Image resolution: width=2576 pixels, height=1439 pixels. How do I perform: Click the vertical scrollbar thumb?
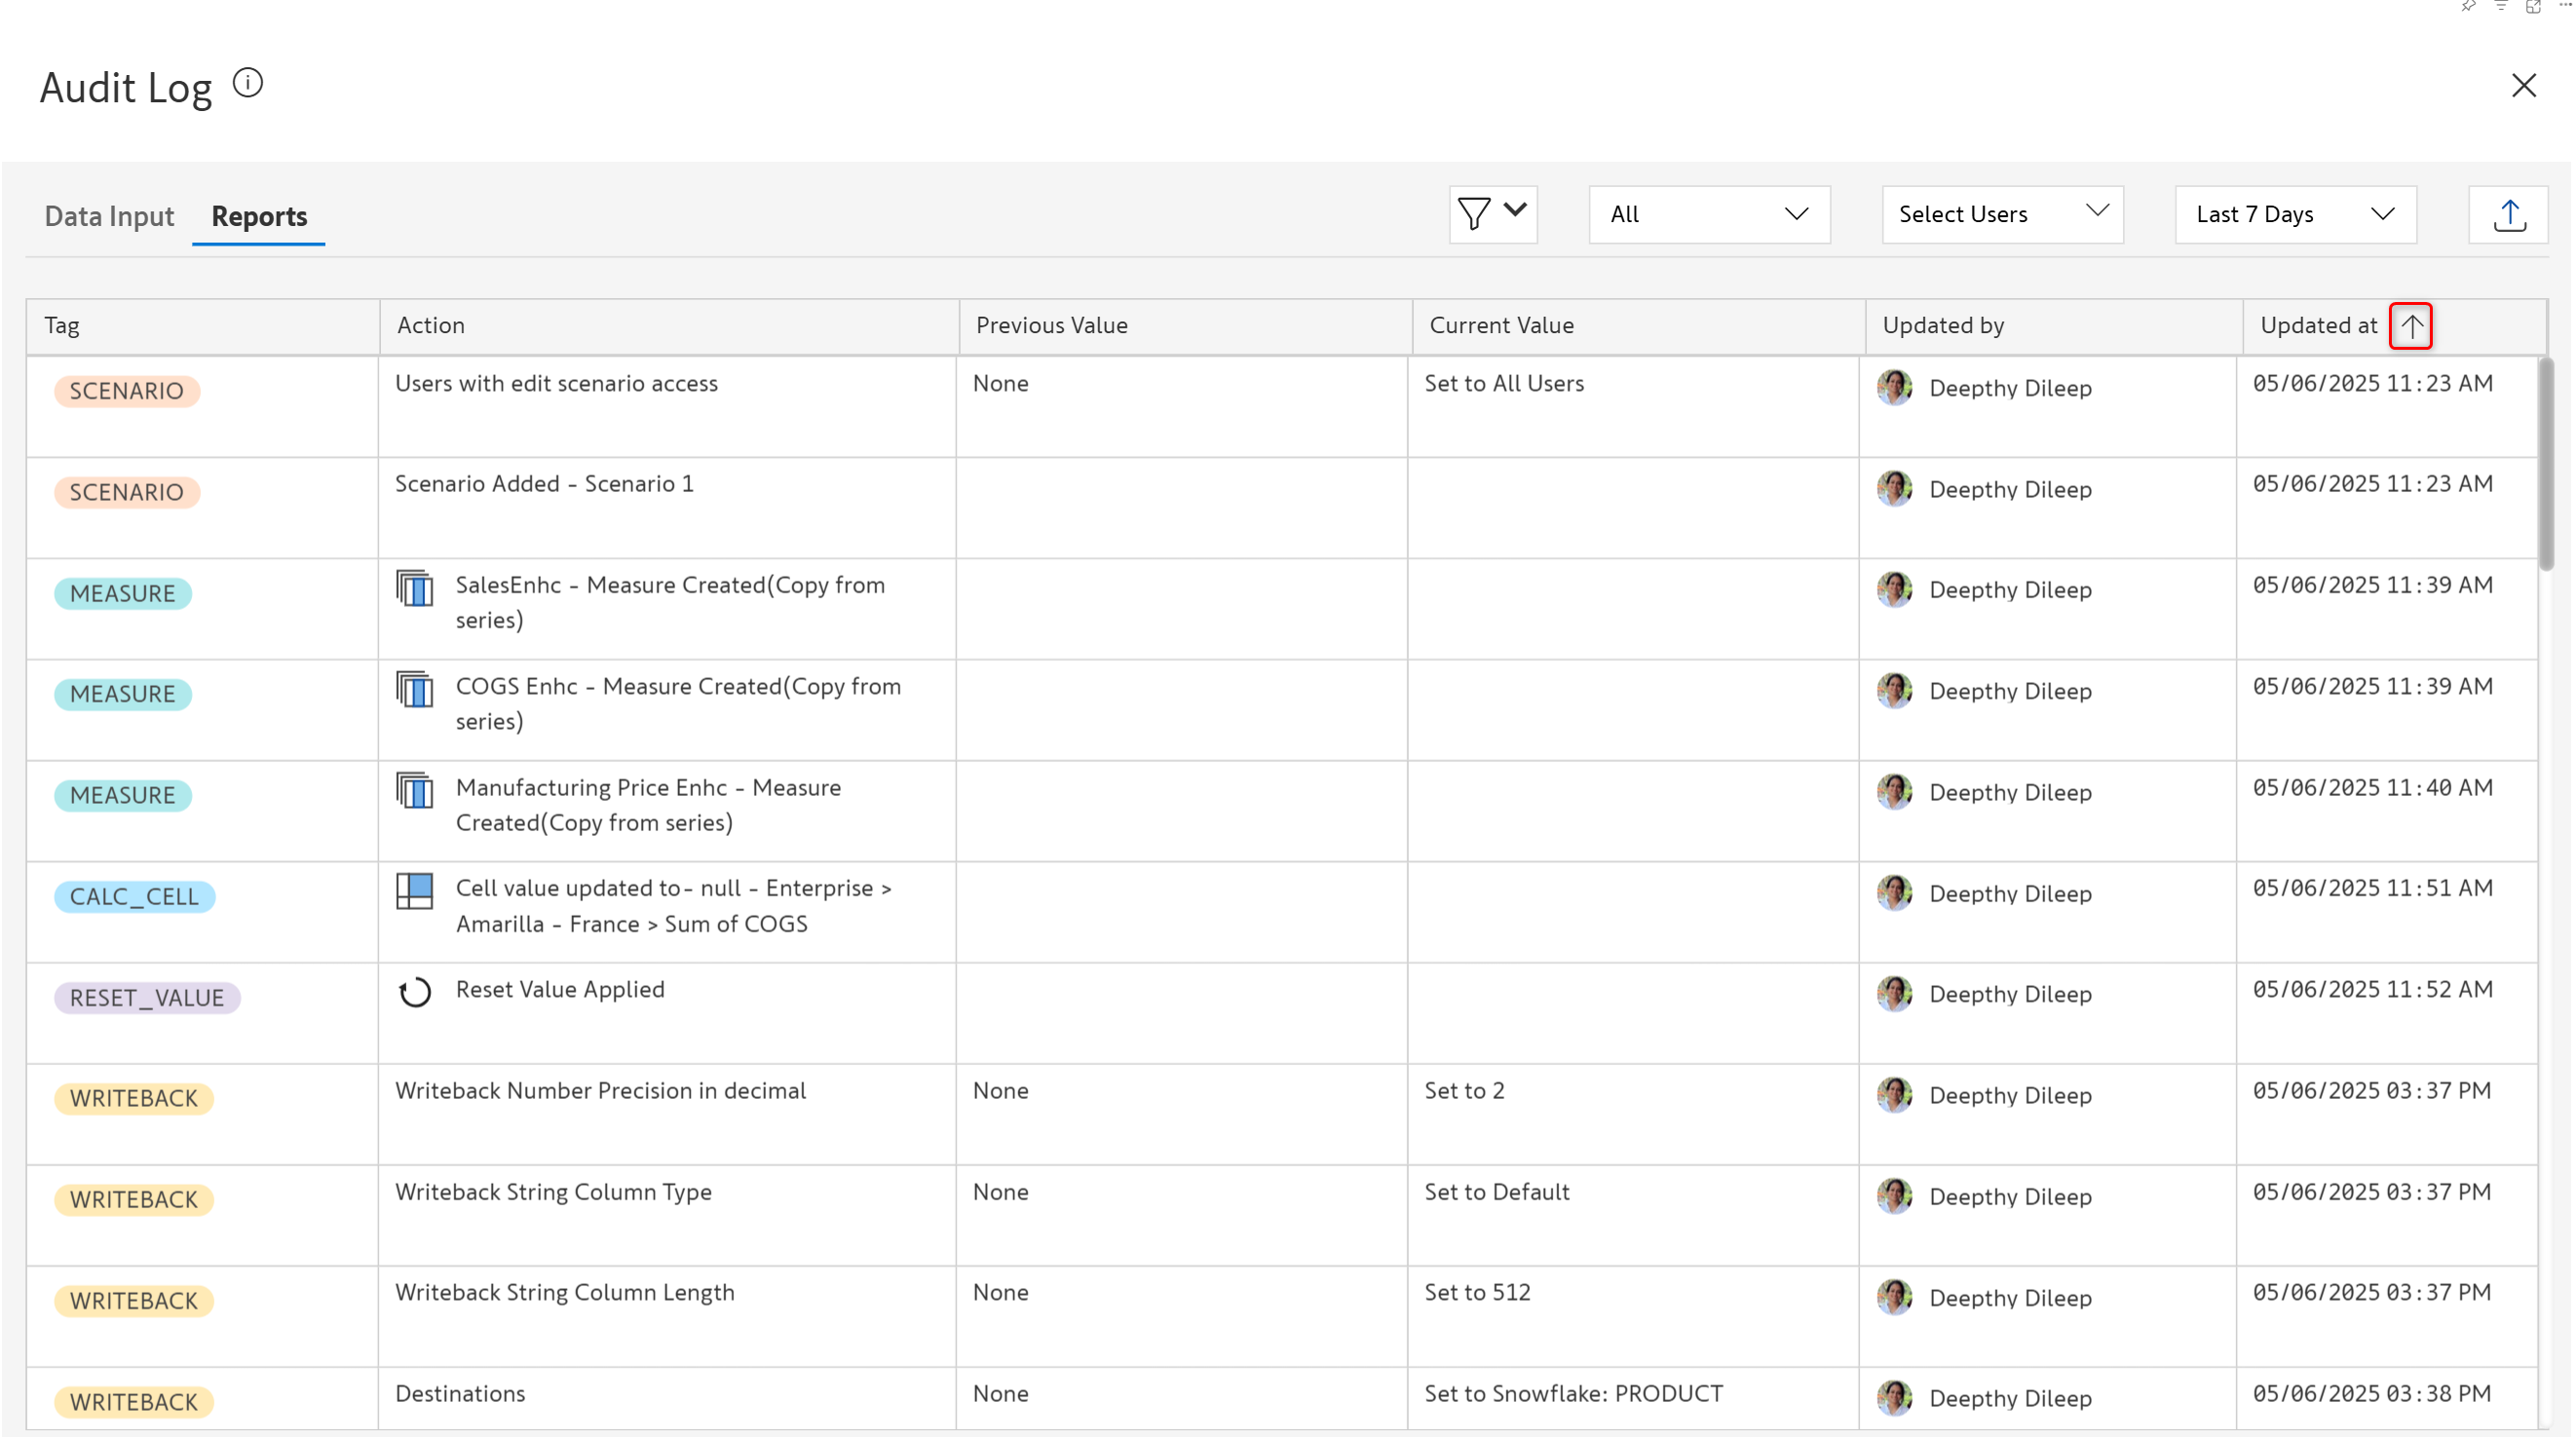2546,465
